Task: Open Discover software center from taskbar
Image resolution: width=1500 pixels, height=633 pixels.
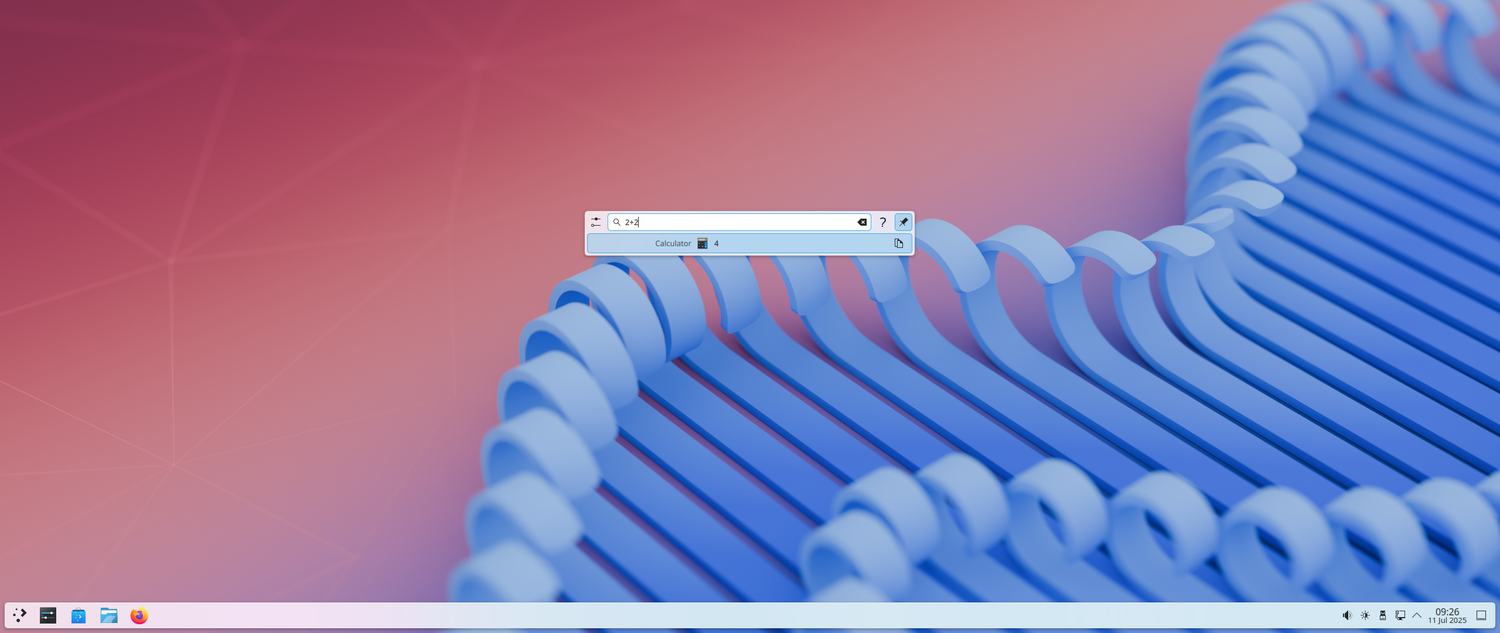Action: click(78, 616)
